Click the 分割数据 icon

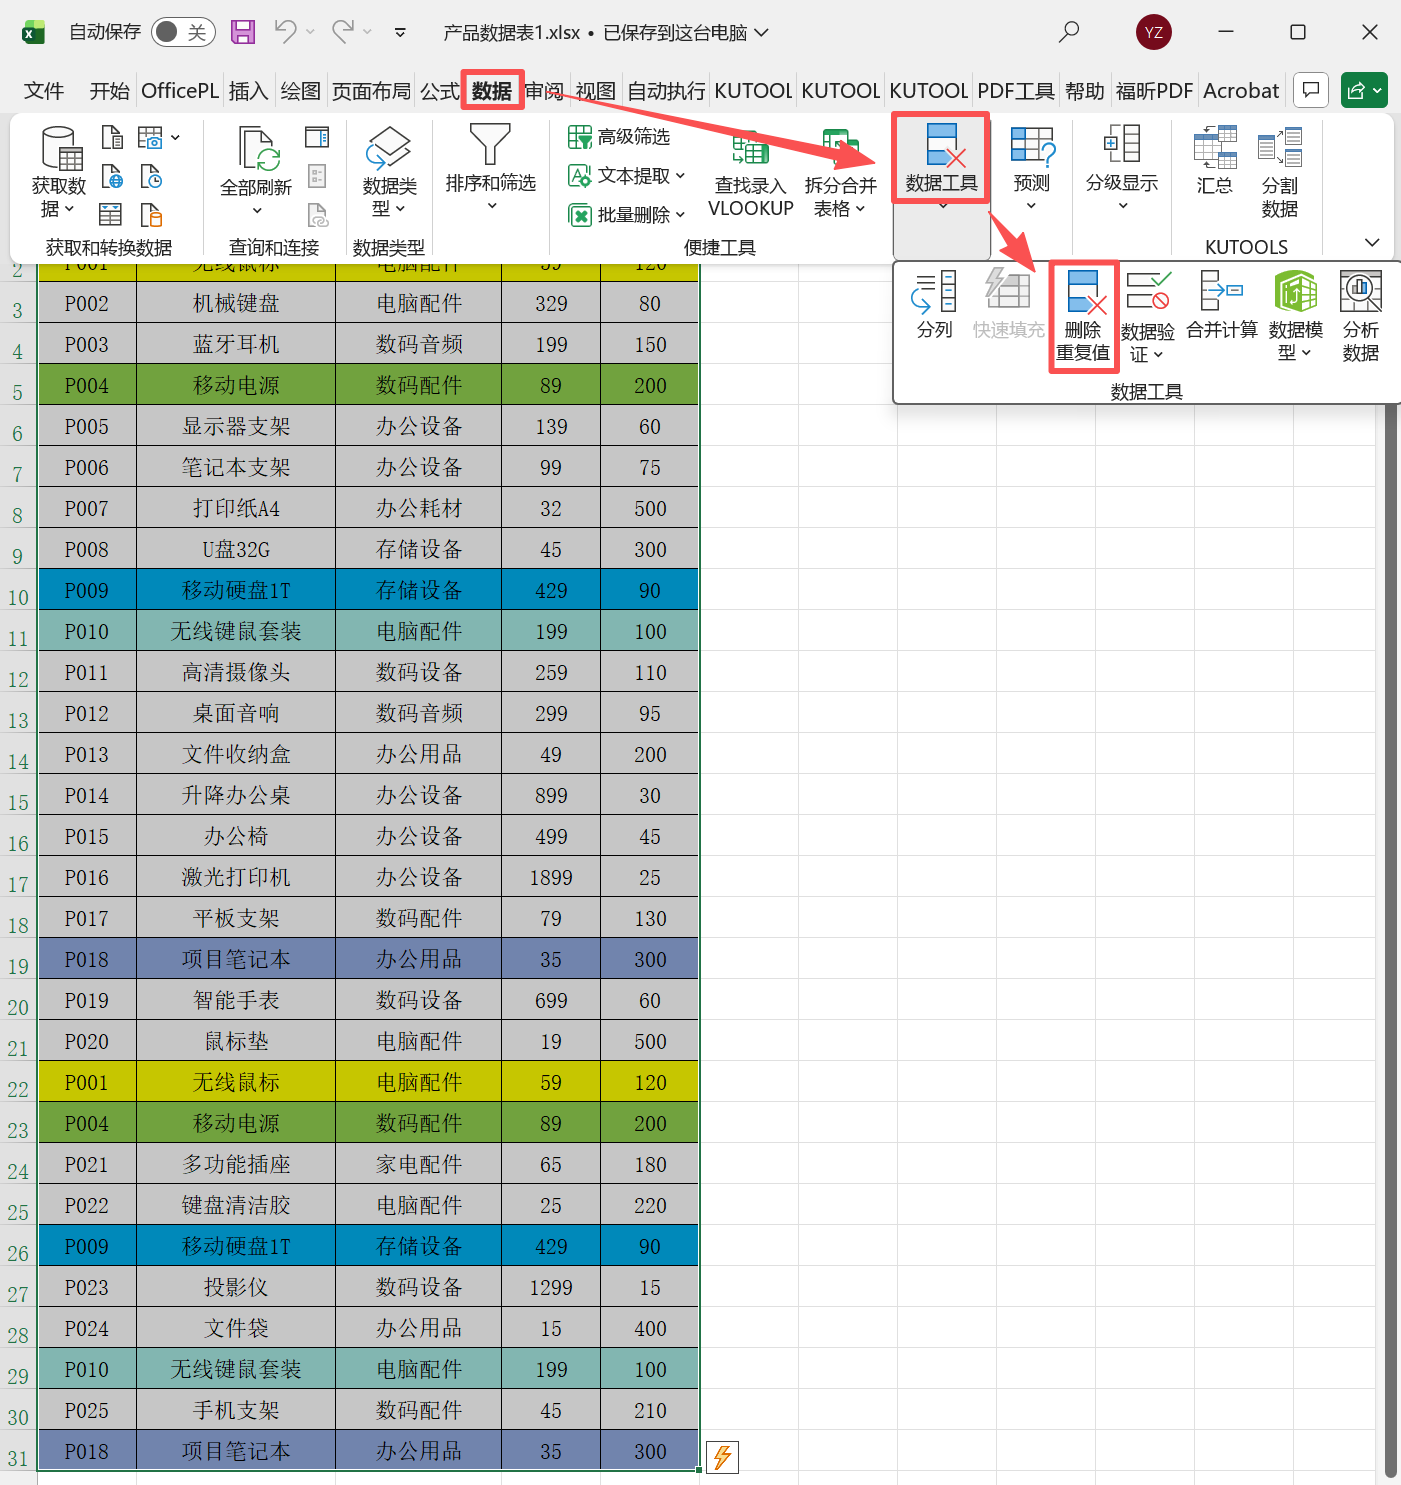tap(1280, 170)
